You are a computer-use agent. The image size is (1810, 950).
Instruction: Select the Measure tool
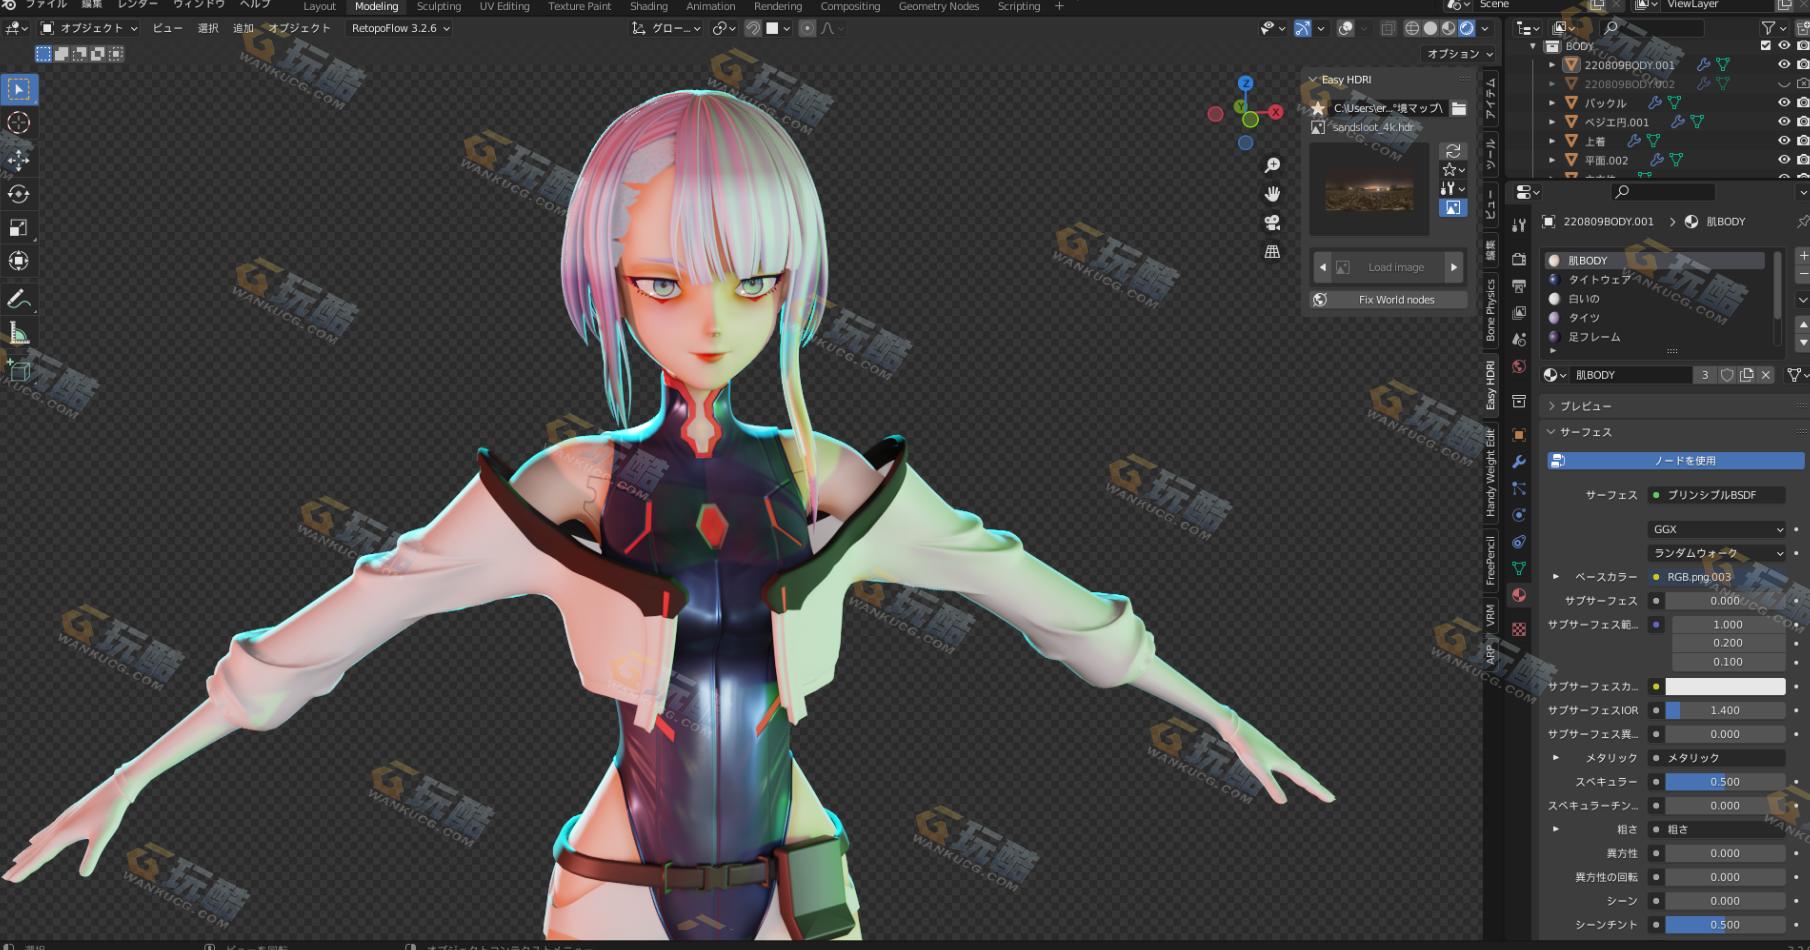(x=19, y=333)
